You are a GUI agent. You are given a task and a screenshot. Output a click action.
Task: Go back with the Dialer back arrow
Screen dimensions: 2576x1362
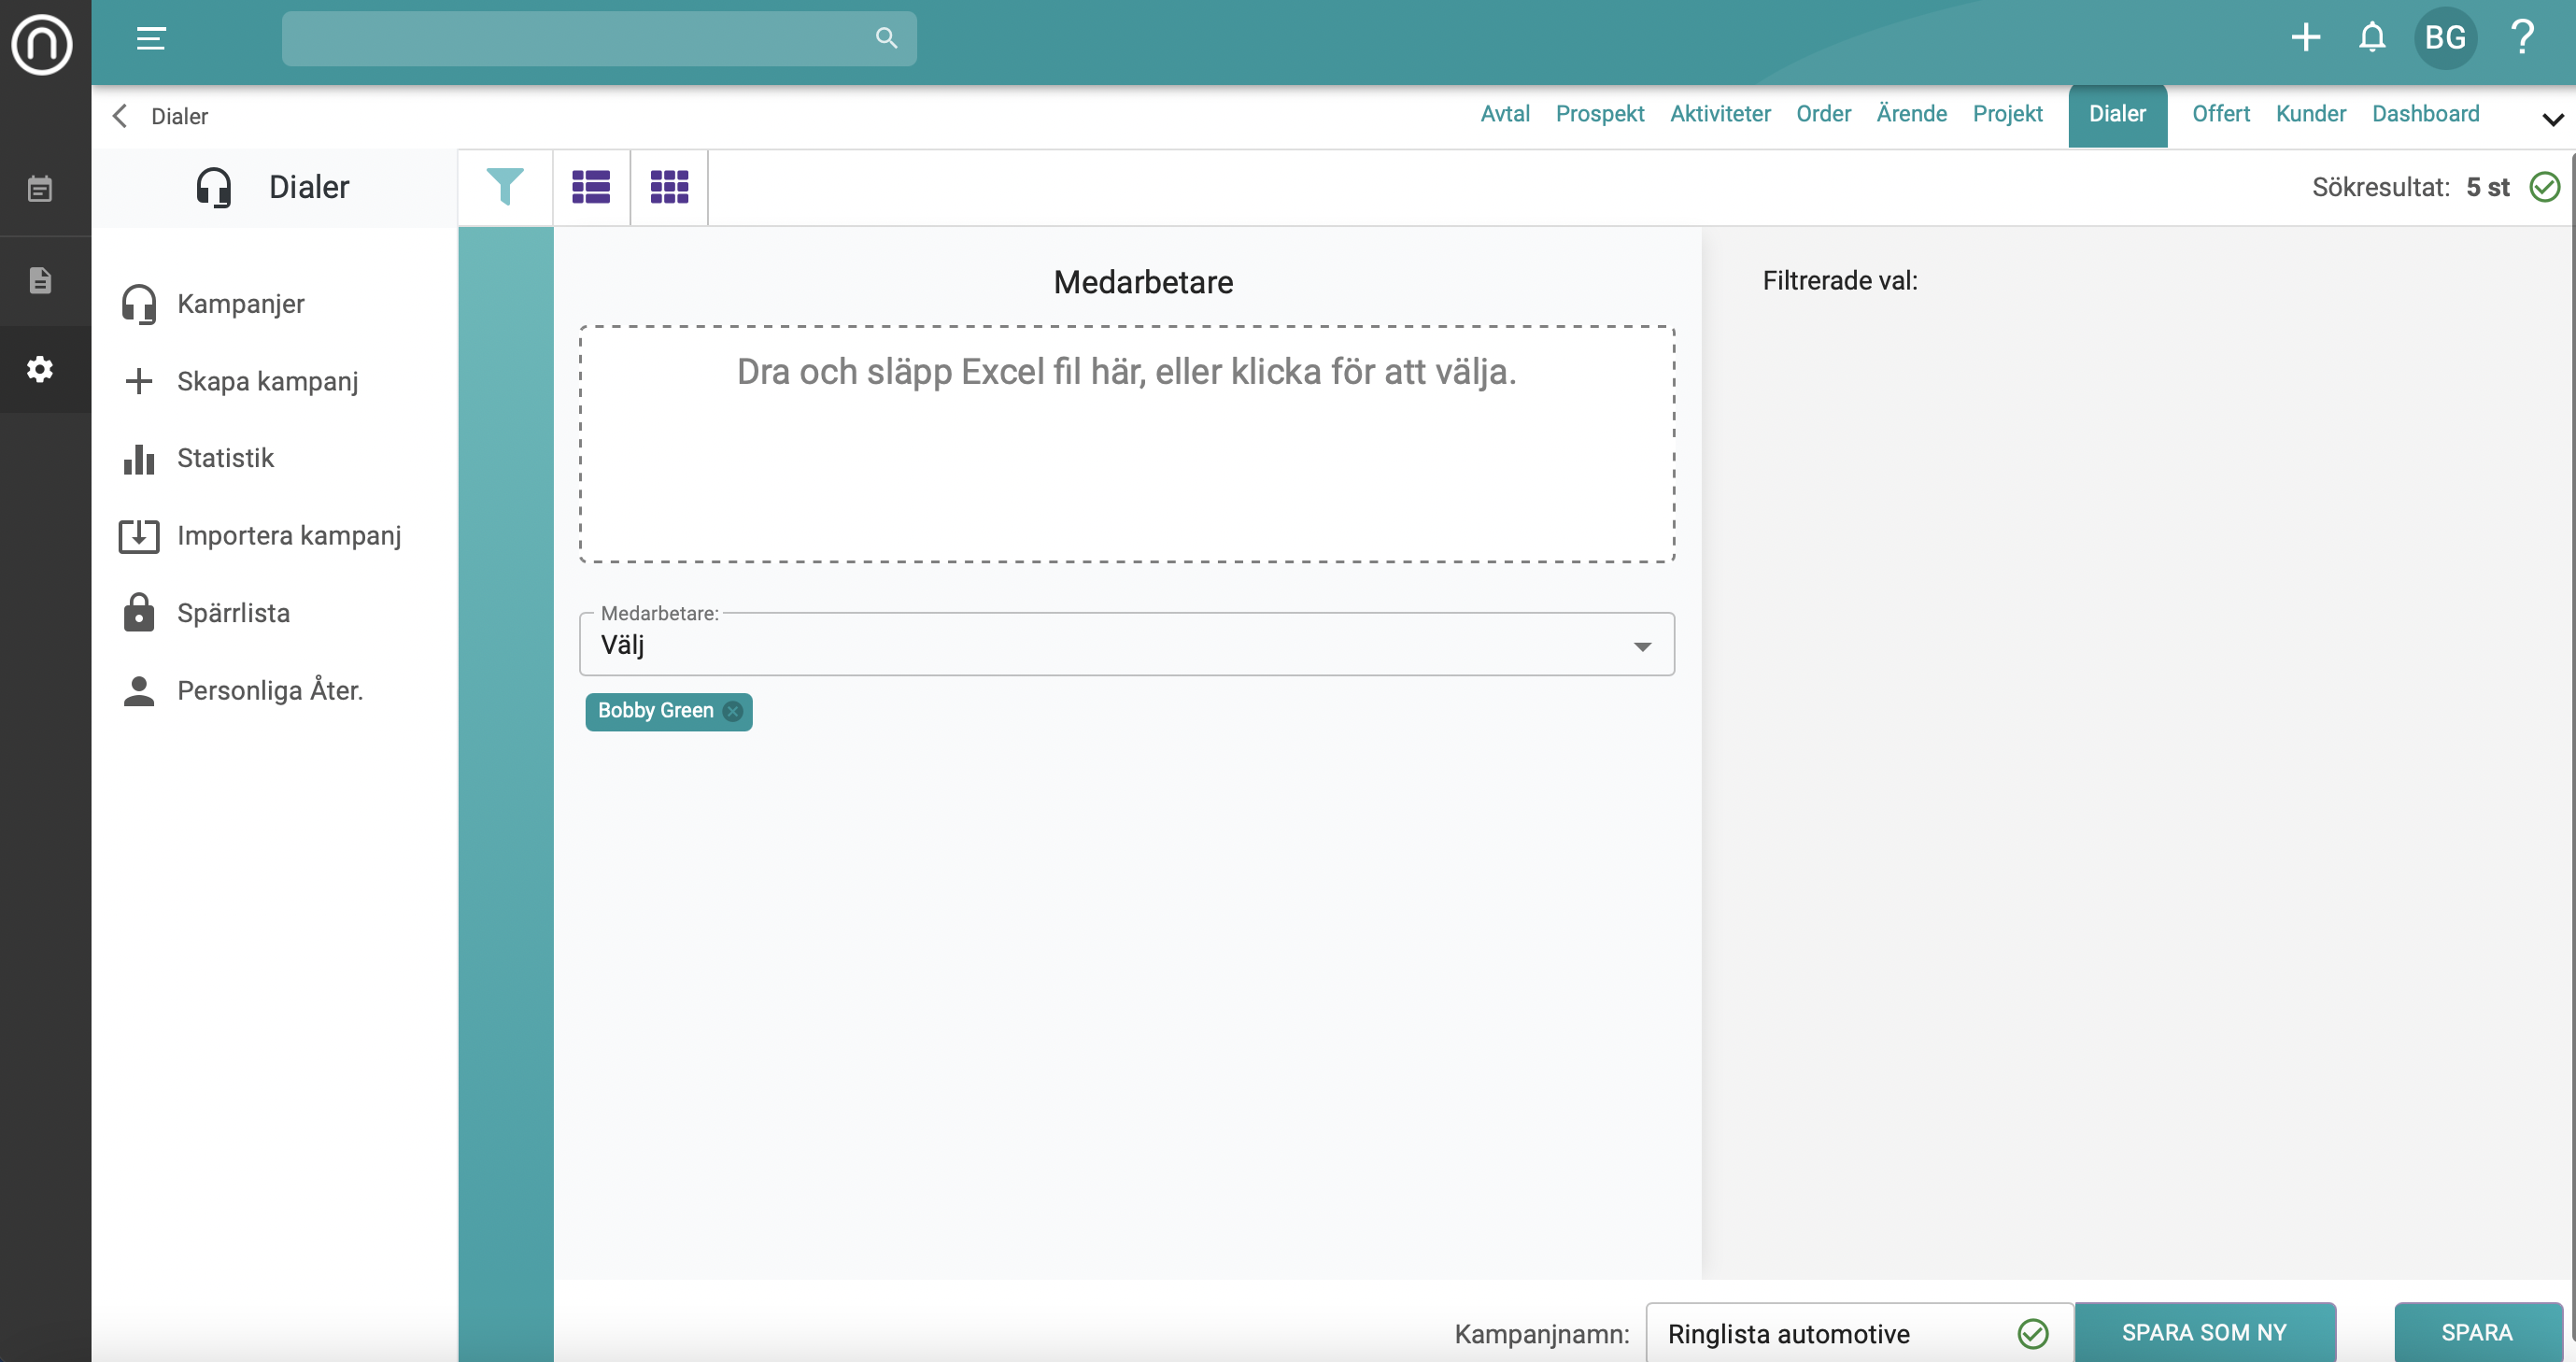(x=120, y=116)
